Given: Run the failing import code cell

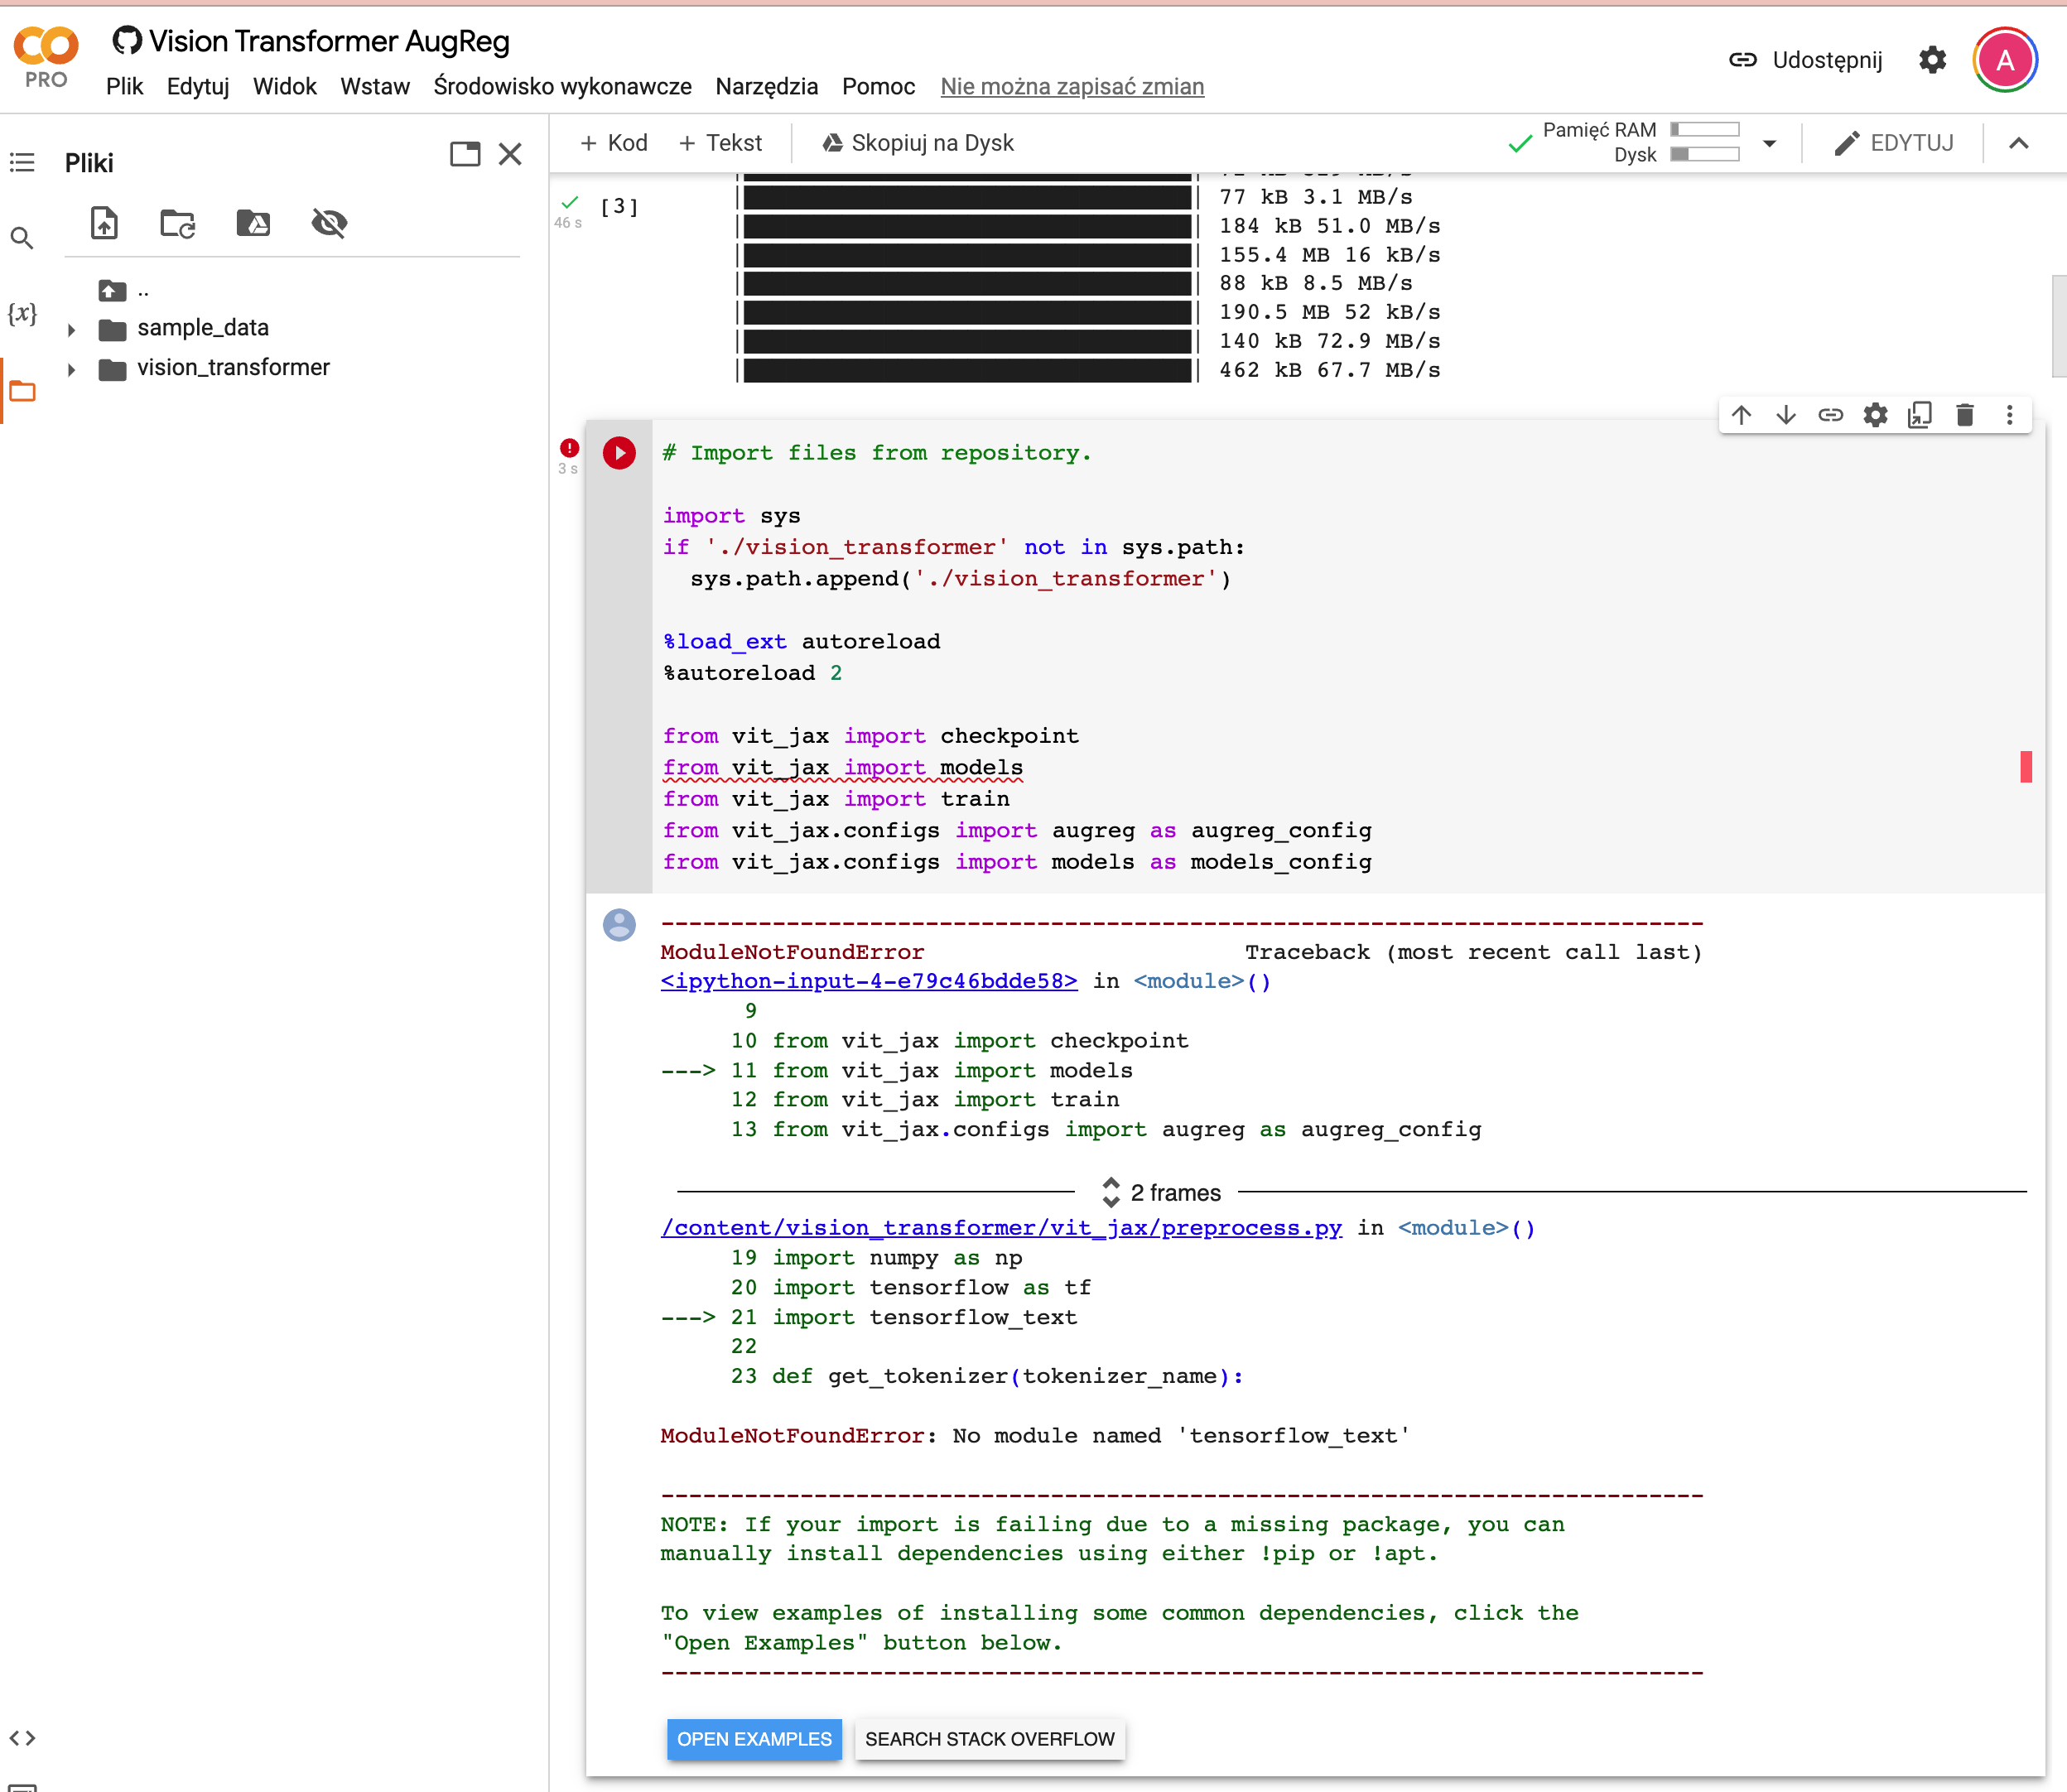Looking at the screenshot, I should [619, 453].
